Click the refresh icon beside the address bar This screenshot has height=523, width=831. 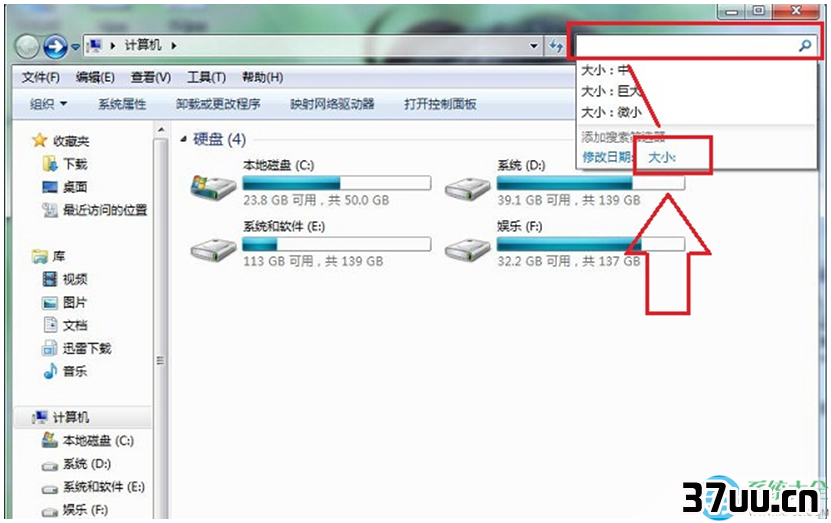pyautogui.click(x=555, y=46)
